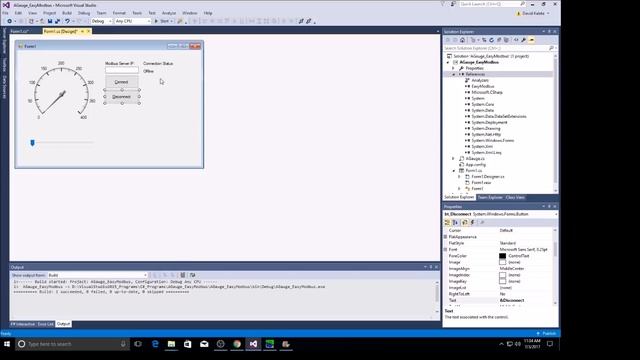Expand FlatAppearance property group
The height and width of the screenshot is (360, 640).
[445, 237]
